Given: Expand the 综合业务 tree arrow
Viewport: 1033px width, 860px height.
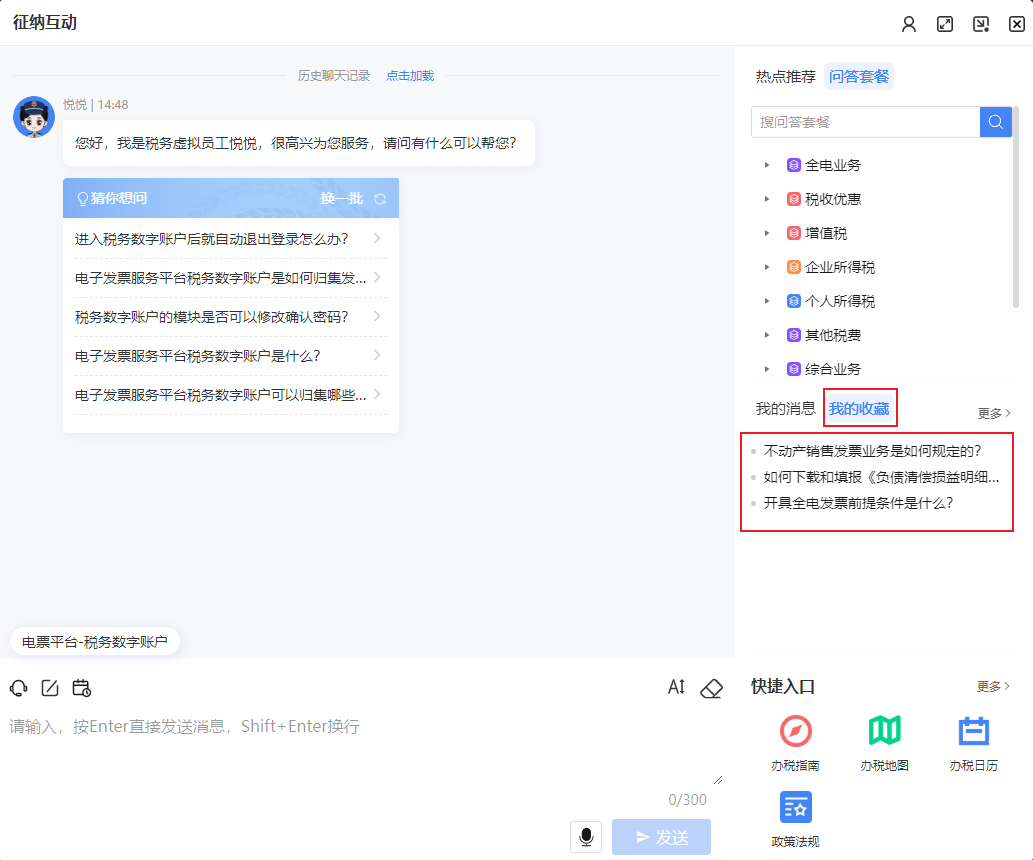Looking at the screenshot, I should [x=767, y=369].
